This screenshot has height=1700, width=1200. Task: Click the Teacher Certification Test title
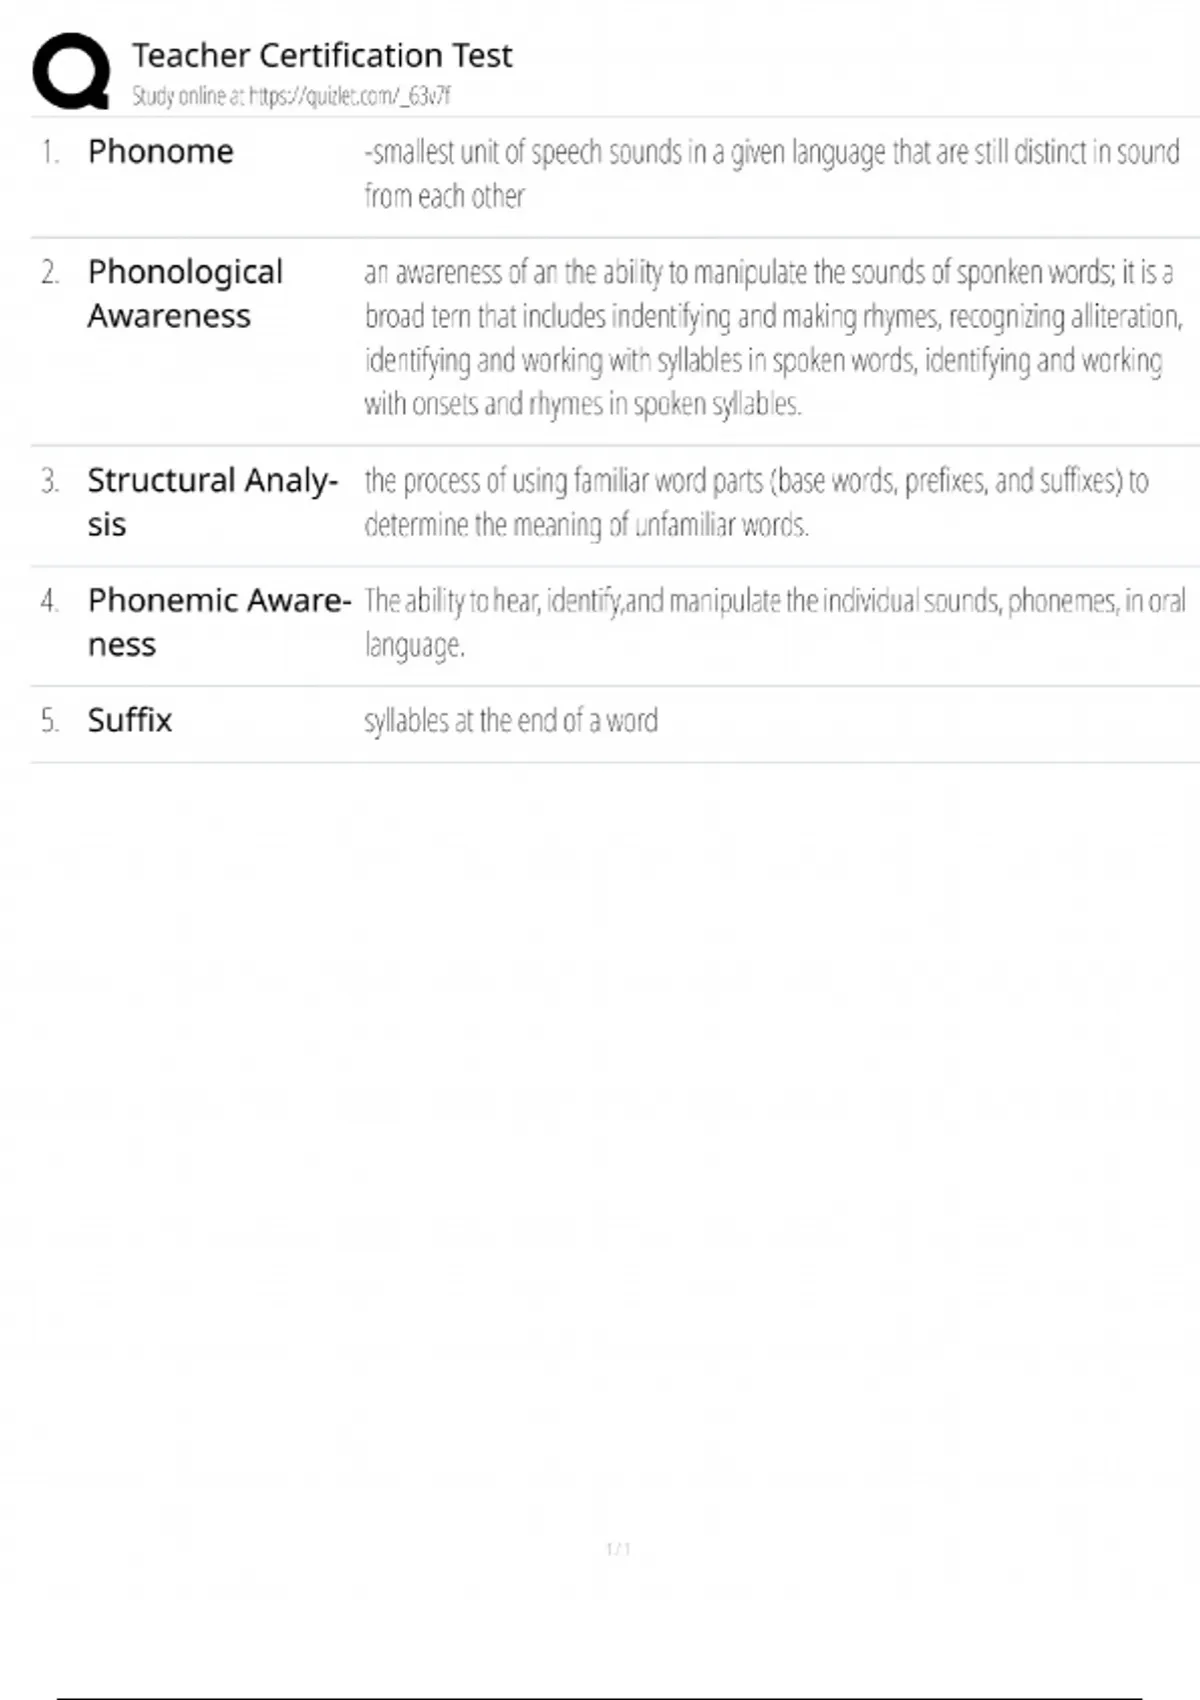322,55
